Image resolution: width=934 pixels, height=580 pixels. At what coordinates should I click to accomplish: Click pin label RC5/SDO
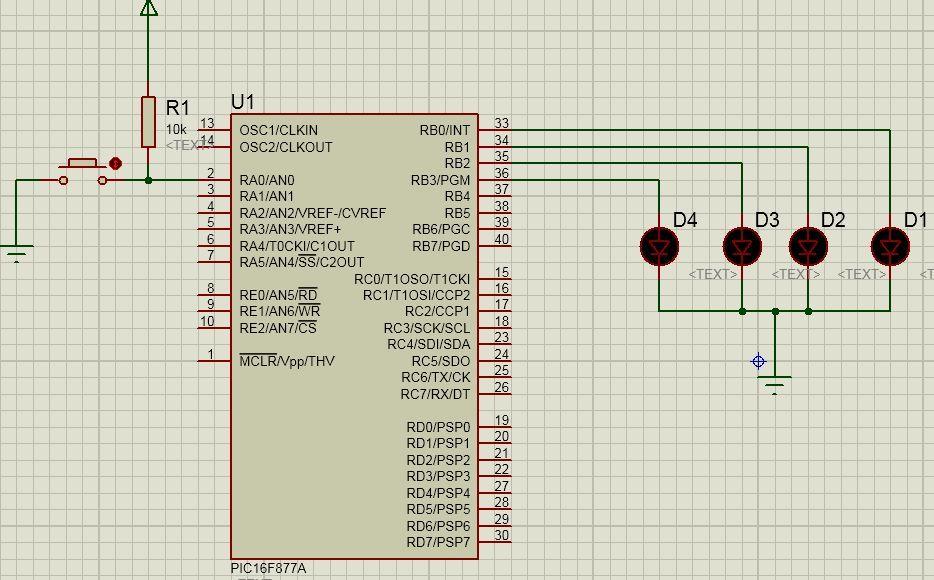tap(441, 361)
